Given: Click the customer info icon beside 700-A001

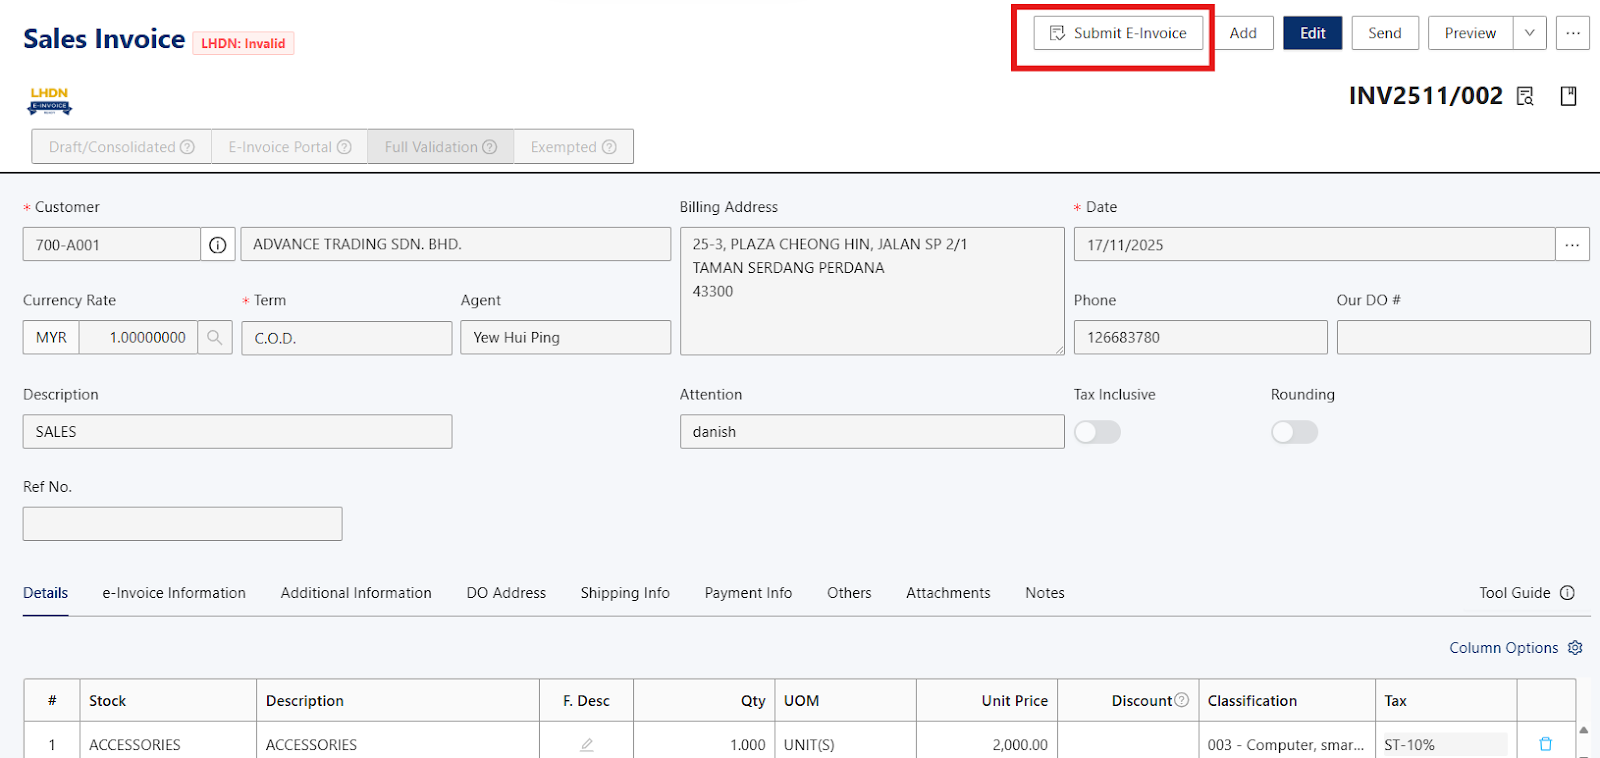Looking at the screenshot, I should pos(218,245).
